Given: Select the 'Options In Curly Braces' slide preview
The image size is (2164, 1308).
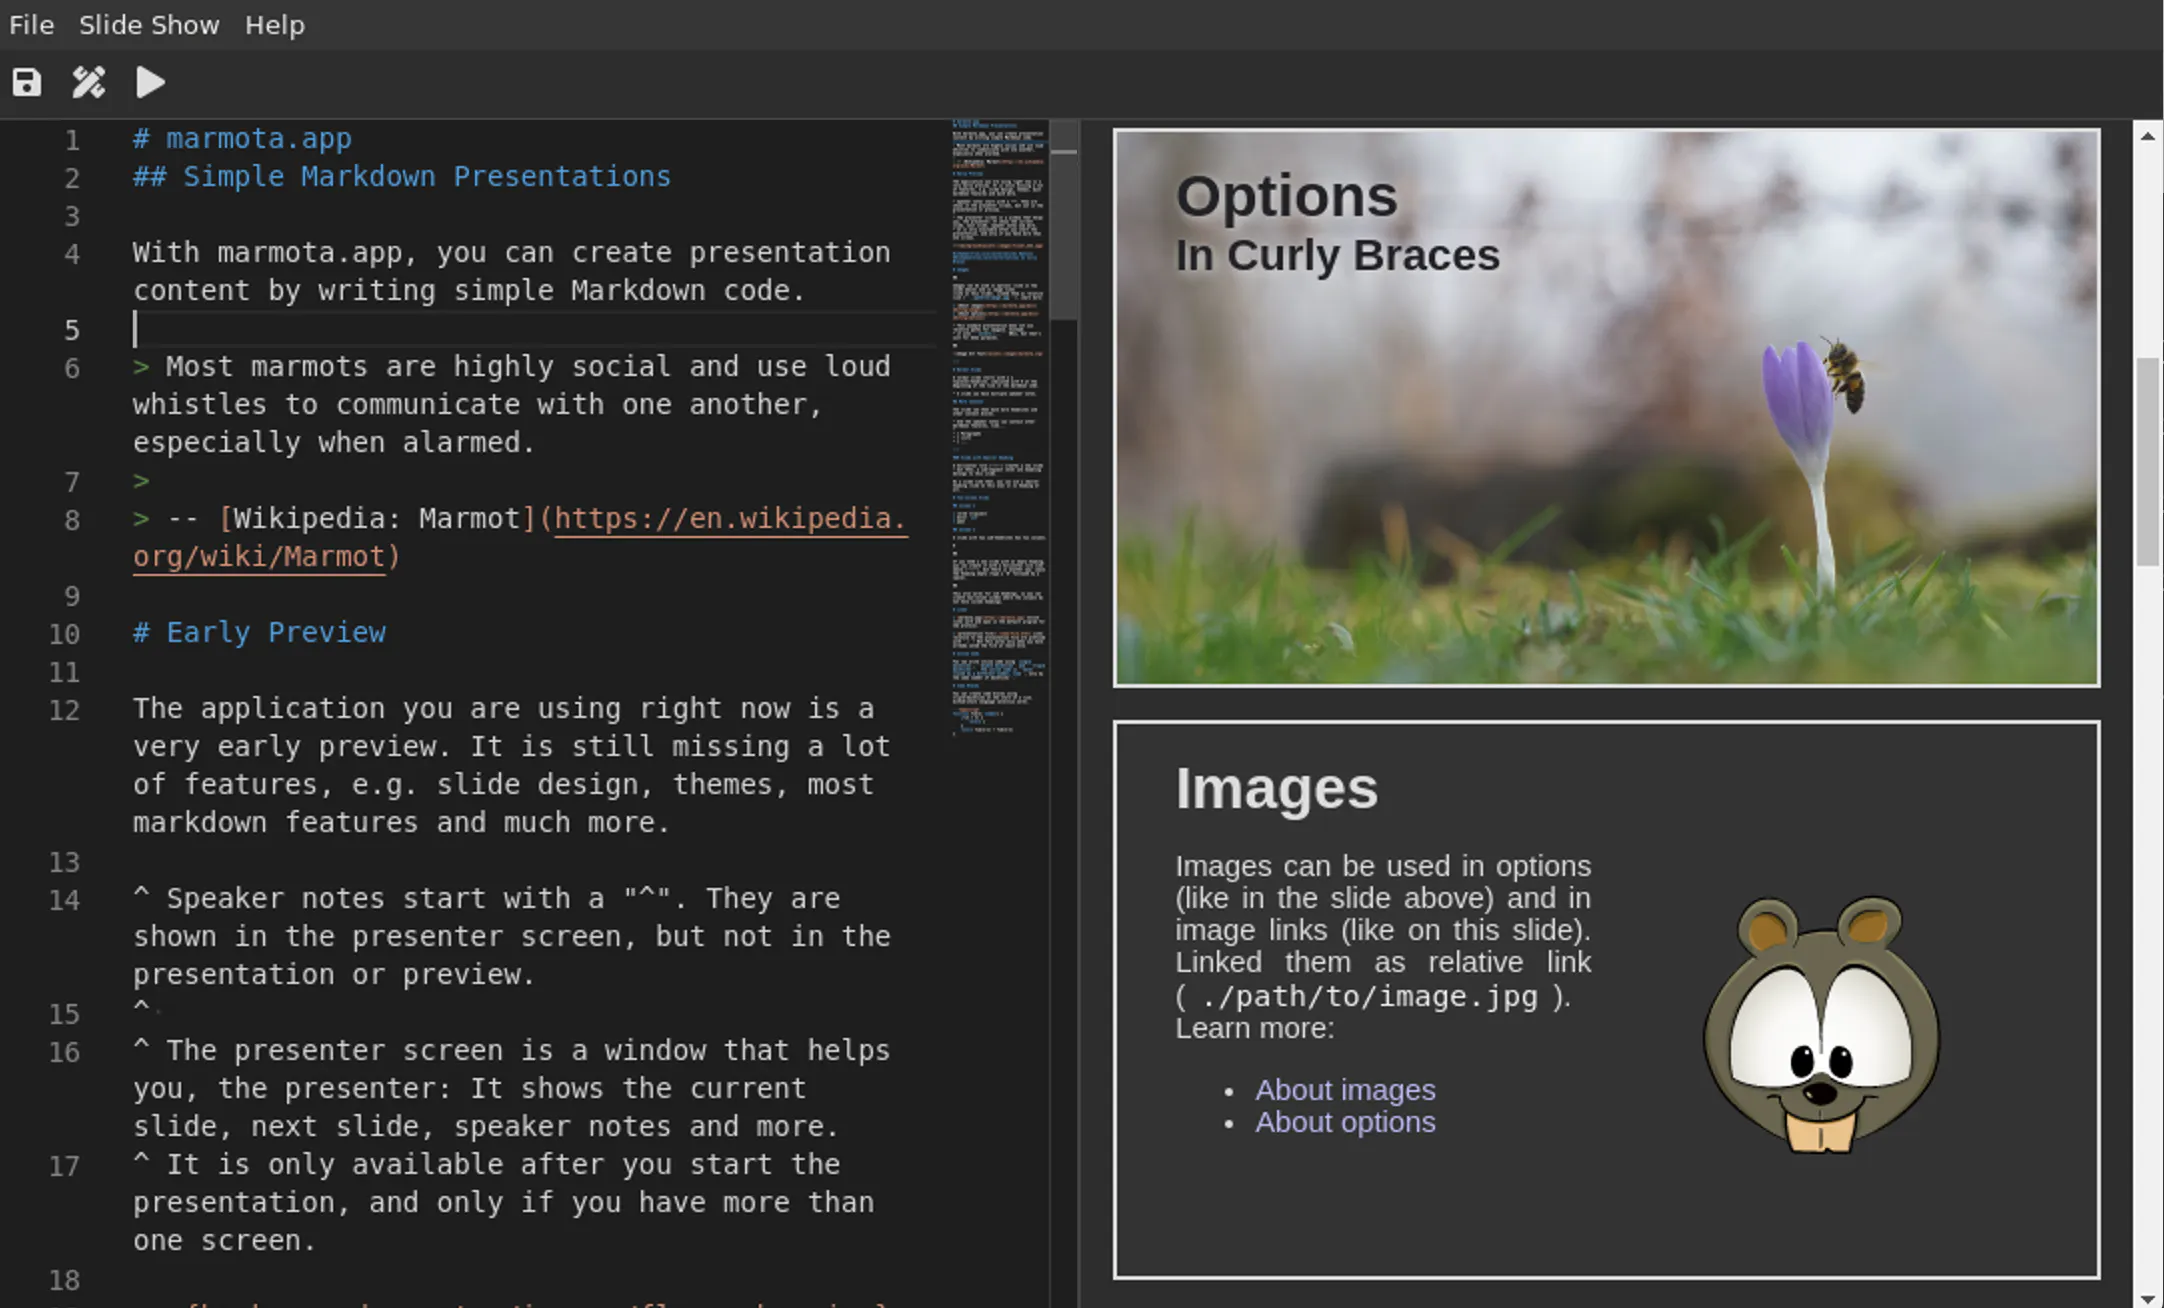Looking at the screenshot, I should click(x=1606, y=408).
